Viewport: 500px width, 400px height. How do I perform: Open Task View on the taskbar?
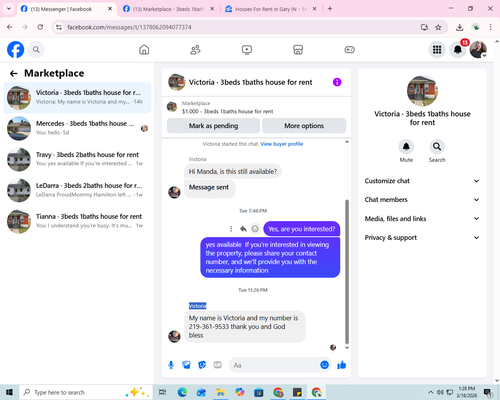point(162,392)
